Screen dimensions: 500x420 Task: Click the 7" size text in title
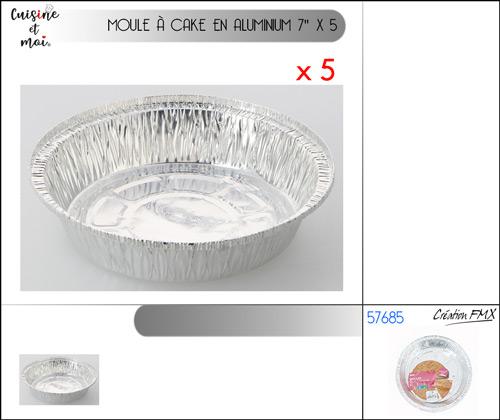tap(304, 25)
